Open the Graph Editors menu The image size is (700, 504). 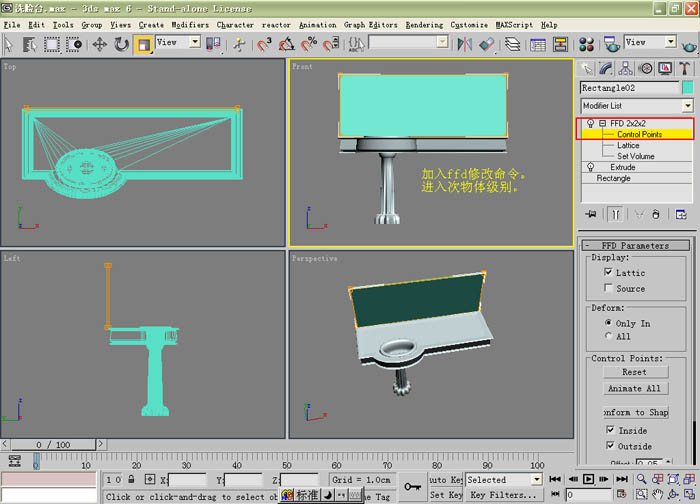pos(371,25)
